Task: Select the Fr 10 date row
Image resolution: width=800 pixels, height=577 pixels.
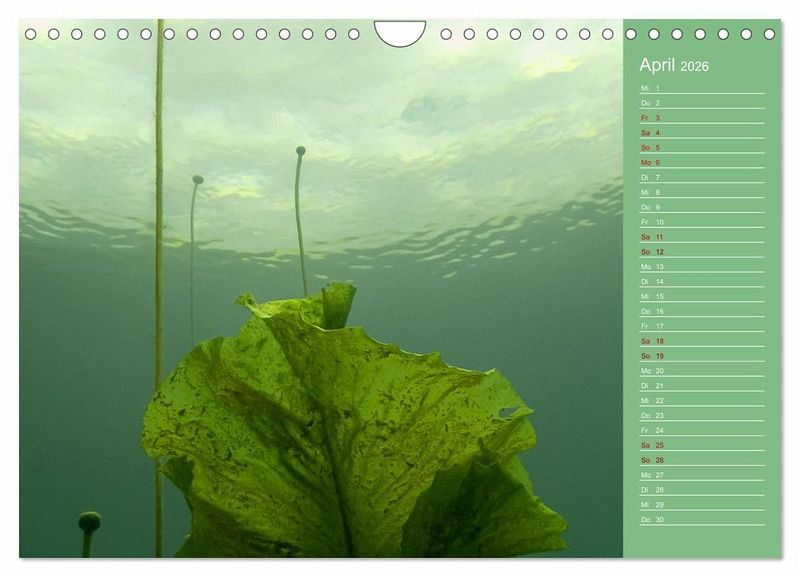Action: pyautogui.click(x=702, y=222)
